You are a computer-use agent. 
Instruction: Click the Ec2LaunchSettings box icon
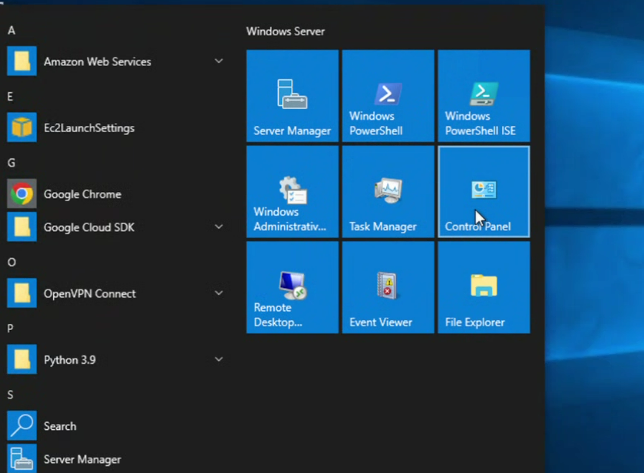(22, 127)
